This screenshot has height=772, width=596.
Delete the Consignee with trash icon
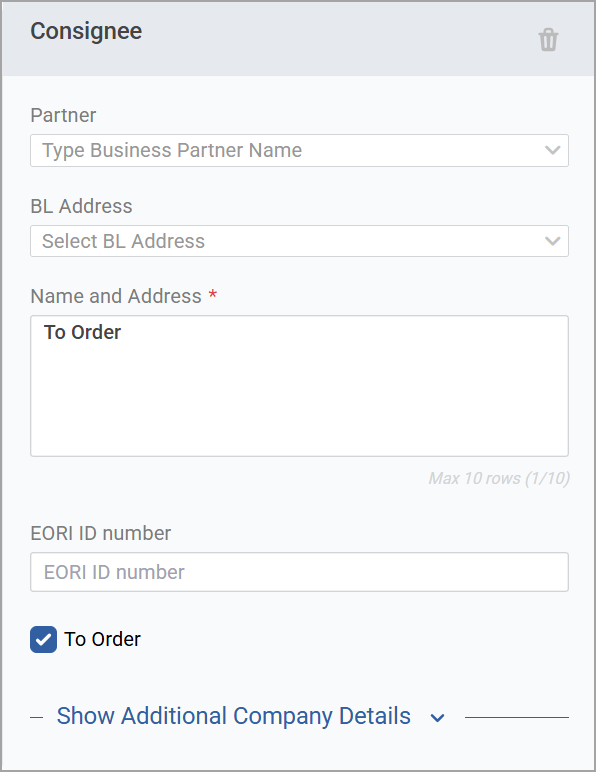pos(548,40)
